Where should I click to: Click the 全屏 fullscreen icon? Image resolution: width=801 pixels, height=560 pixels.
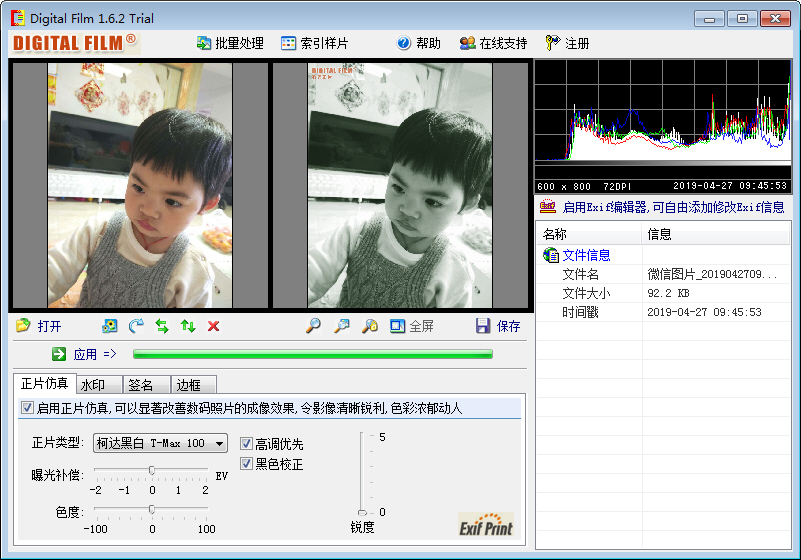398,326
